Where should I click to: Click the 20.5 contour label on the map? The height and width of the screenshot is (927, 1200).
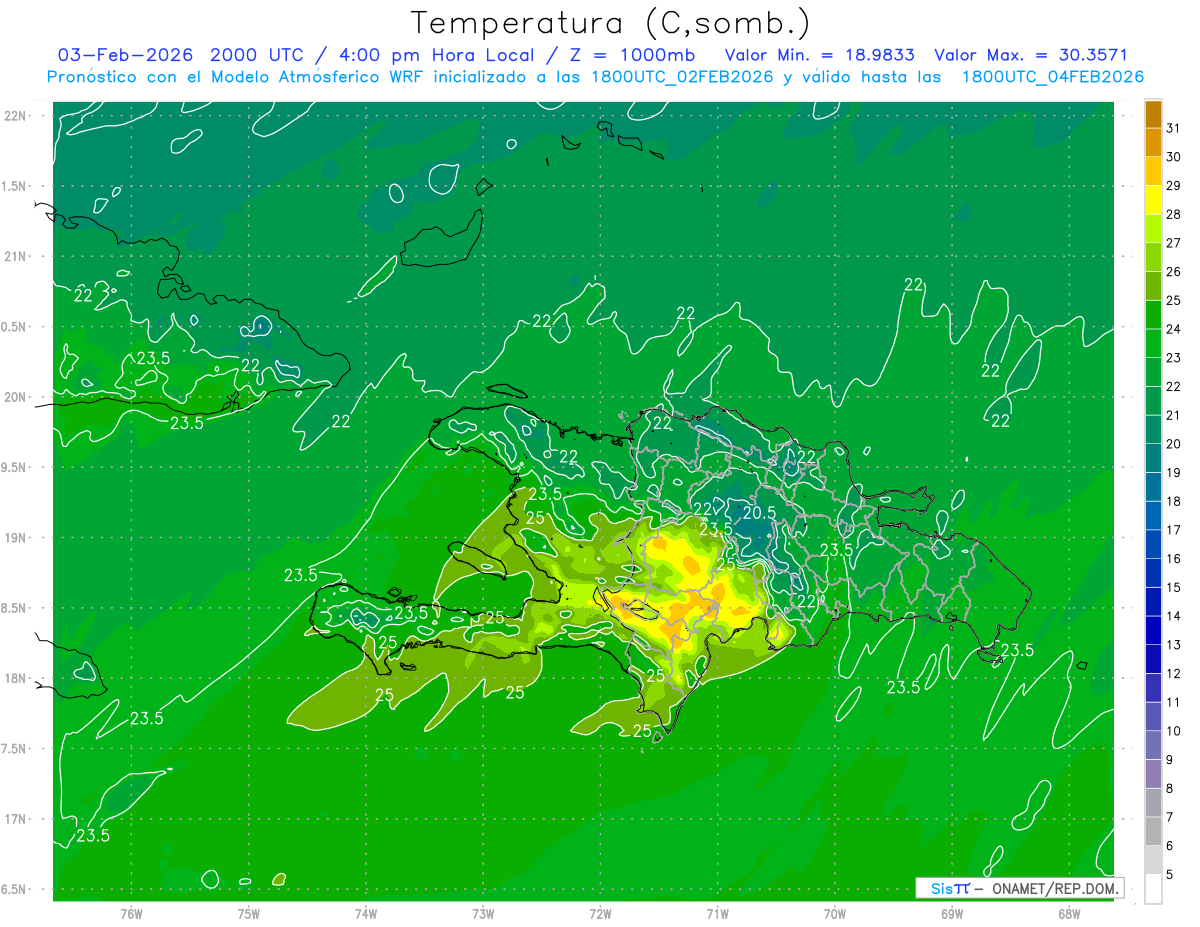[759, 512]
